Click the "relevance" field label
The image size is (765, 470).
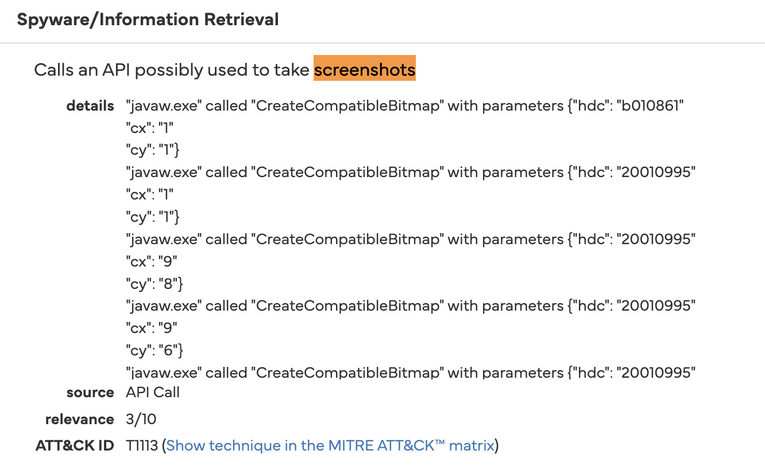point(79,419)
